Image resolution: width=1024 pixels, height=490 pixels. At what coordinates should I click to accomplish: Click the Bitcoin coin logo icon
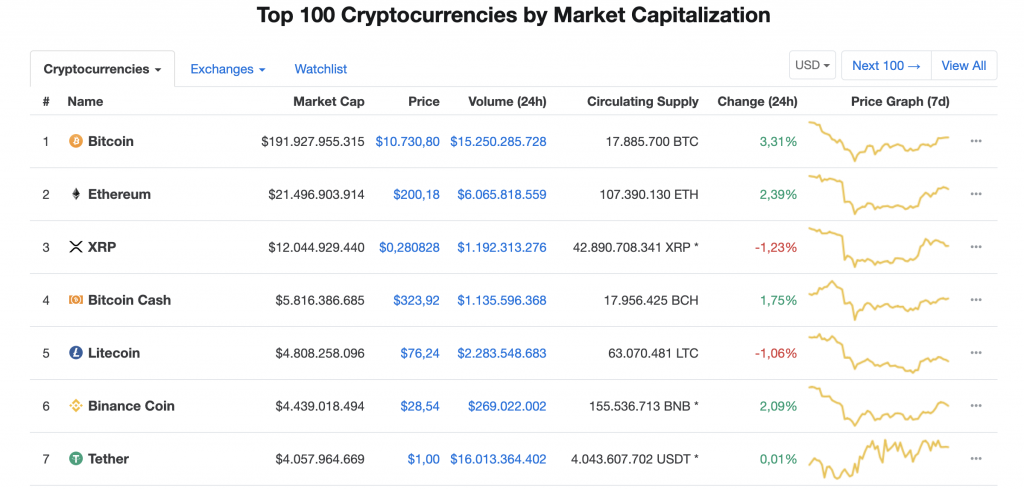75,141
